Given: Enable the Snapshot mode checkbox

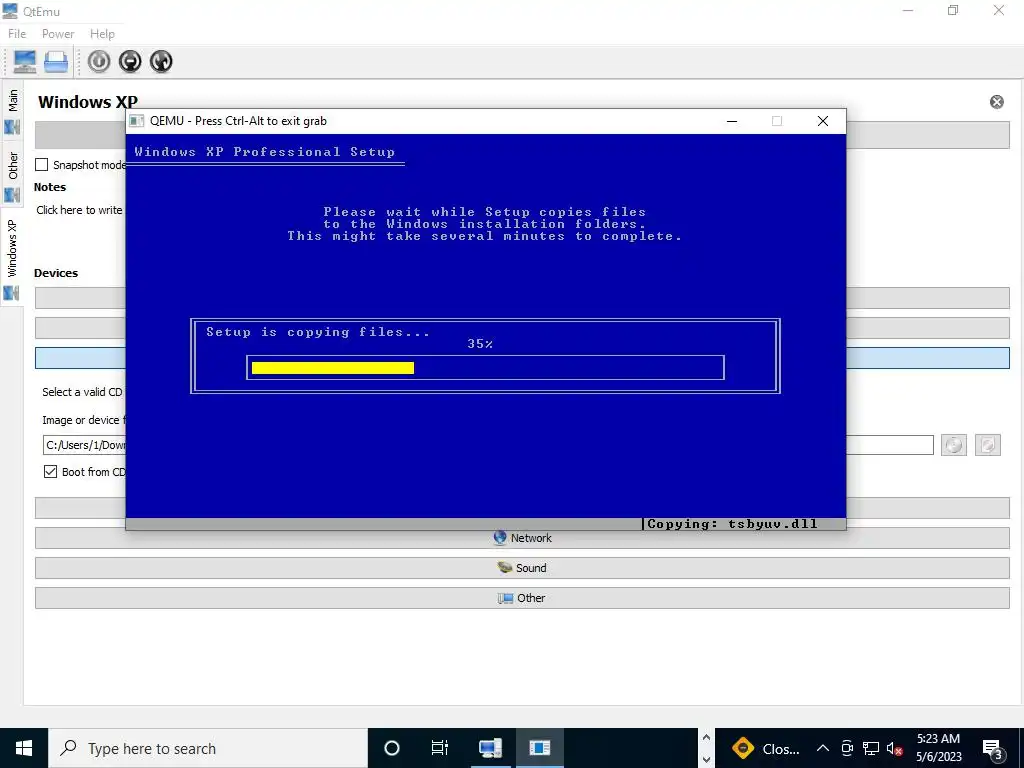Looking at the screenshot, I should 42,165.
